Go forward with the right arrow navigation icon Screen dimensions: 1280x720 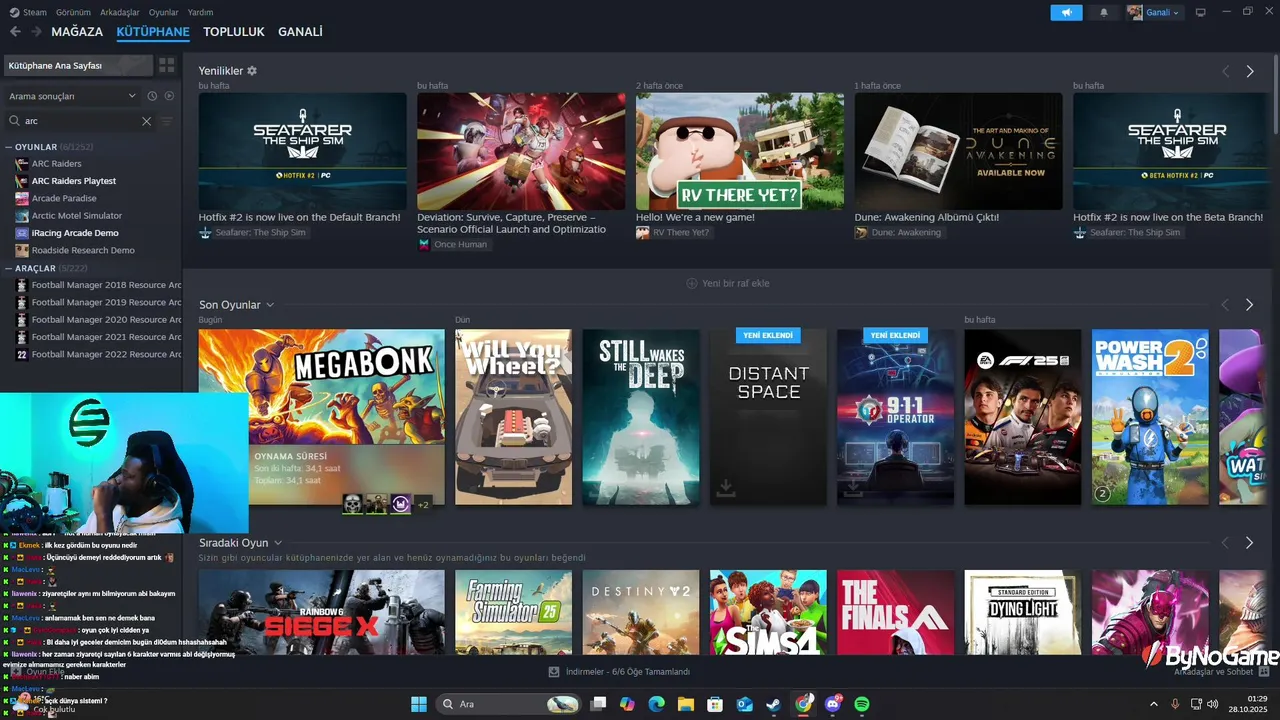(36, 32)
